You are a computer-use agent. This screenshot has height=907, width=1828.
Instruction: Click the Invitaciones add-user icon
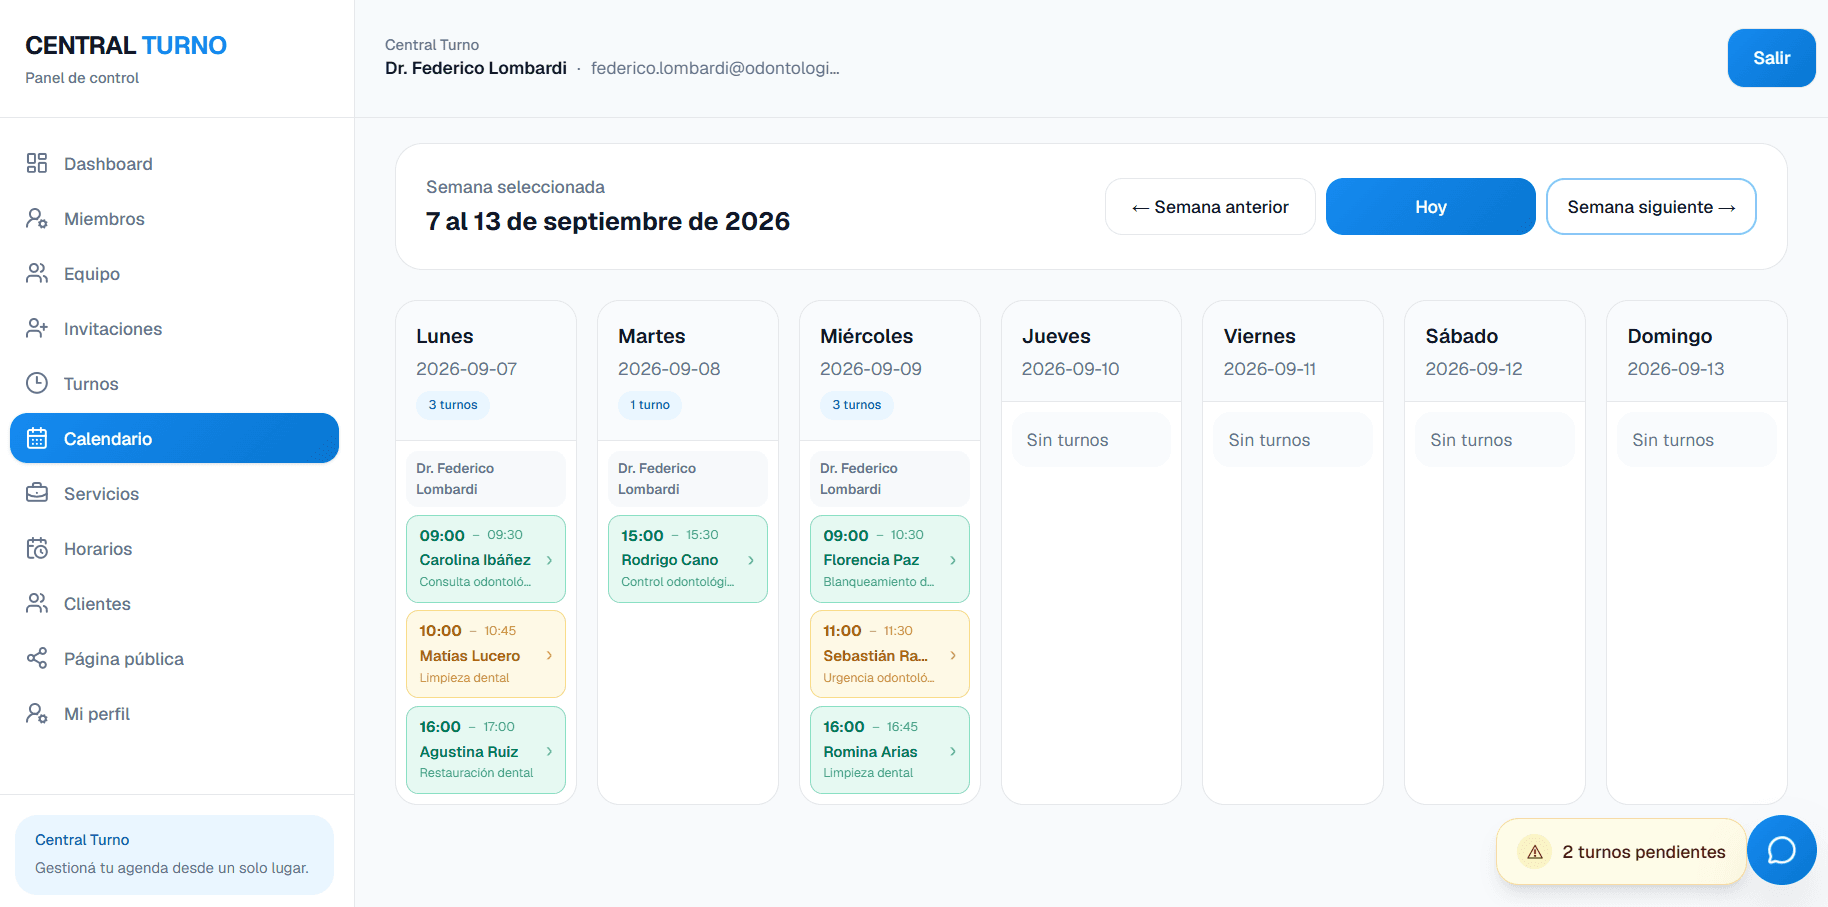click(x=37, y=328)
